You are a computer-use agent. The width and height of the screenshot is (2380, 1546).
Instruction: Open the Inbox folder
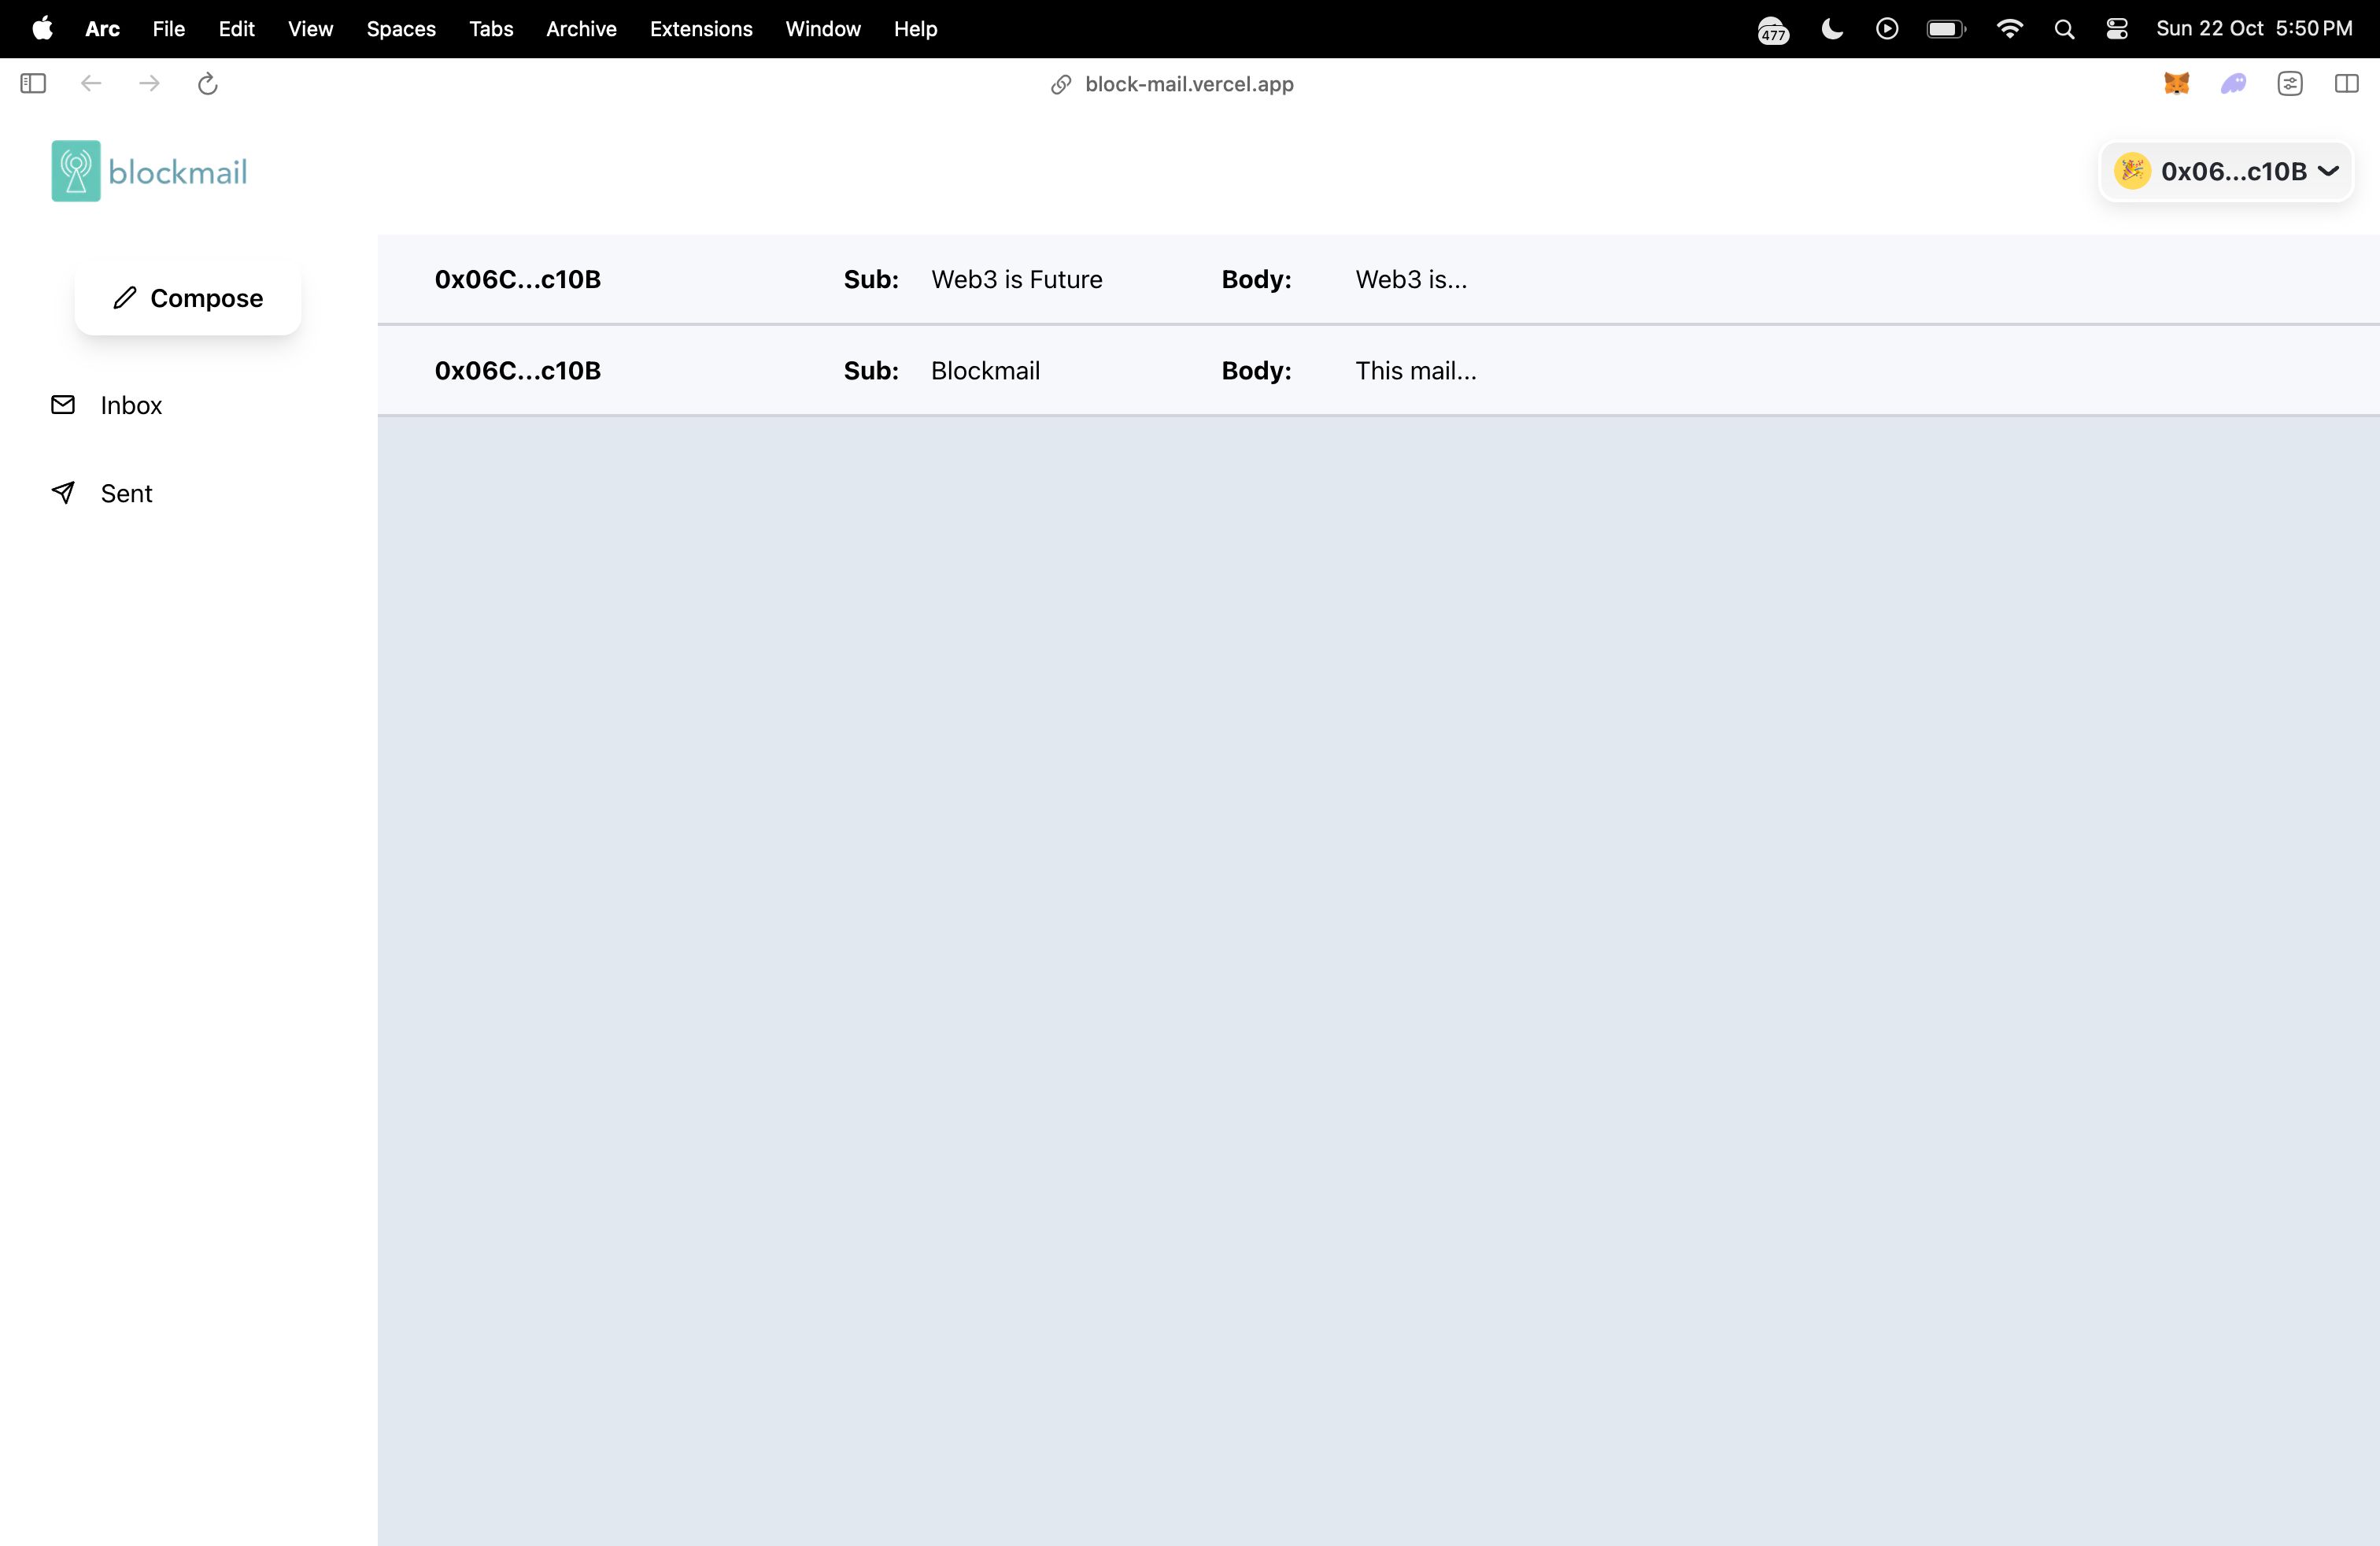coord(131,405)
